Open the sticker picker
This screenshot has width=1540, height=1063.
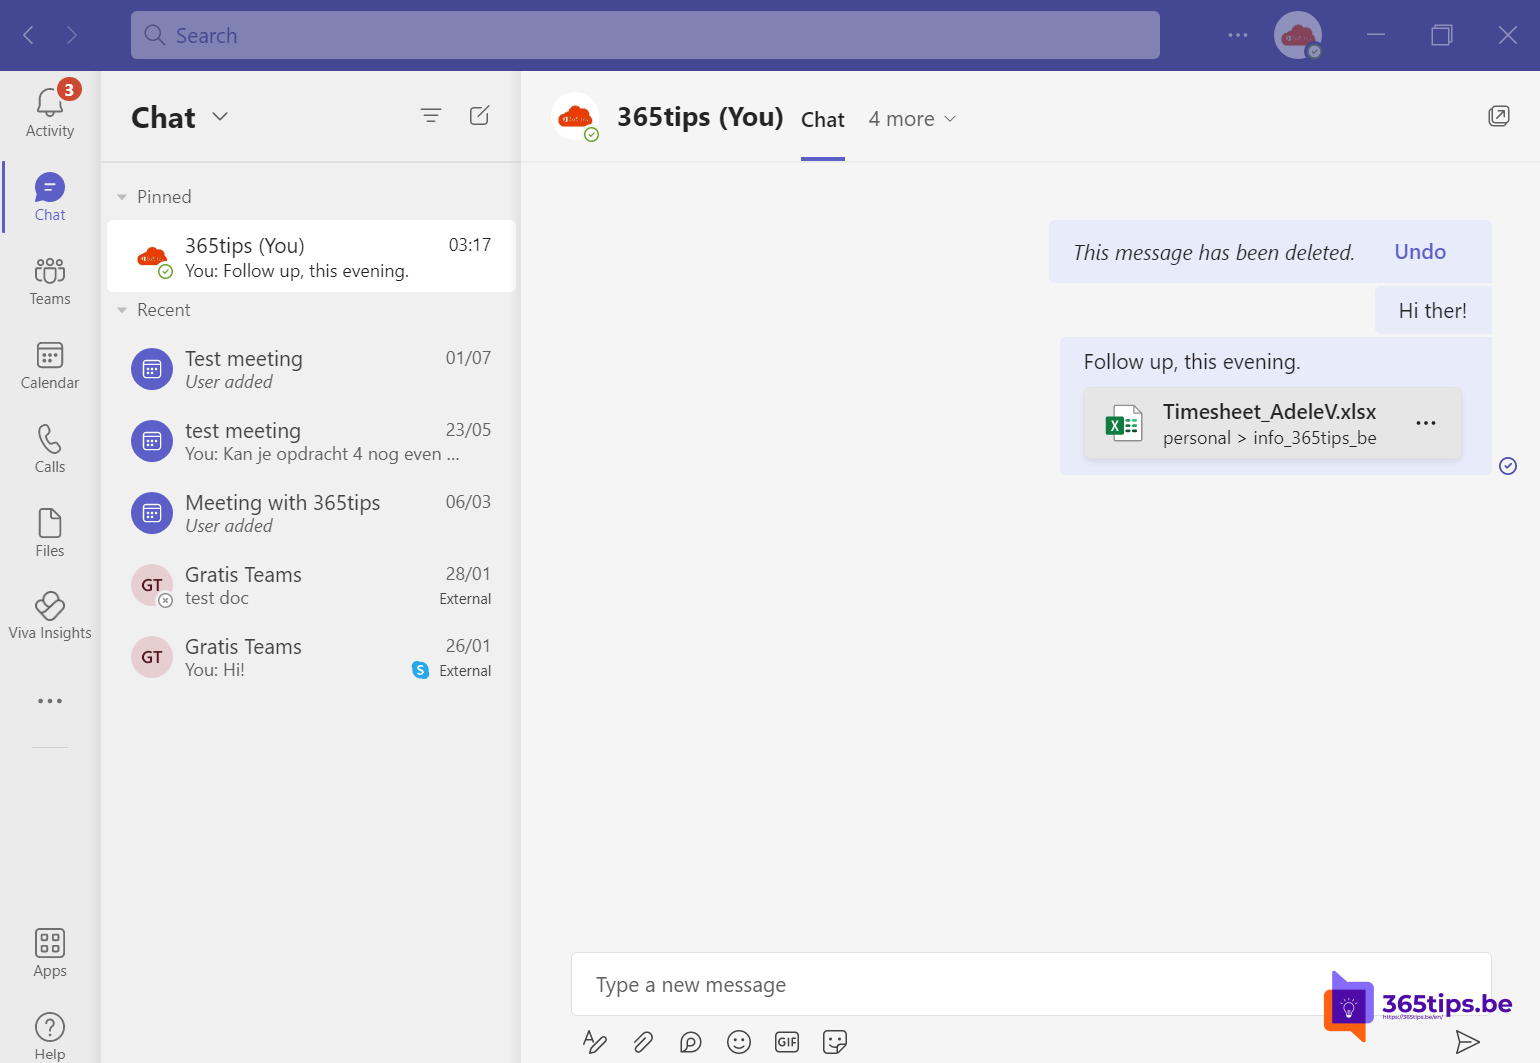click(x=835, y=1042)
